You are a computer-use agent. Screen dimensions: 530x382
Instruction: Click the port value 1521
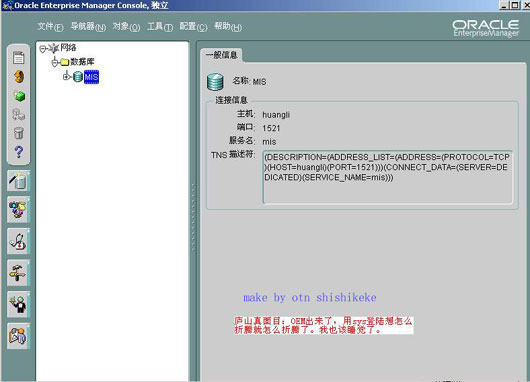pyautogui.click(x=271, y=128)
